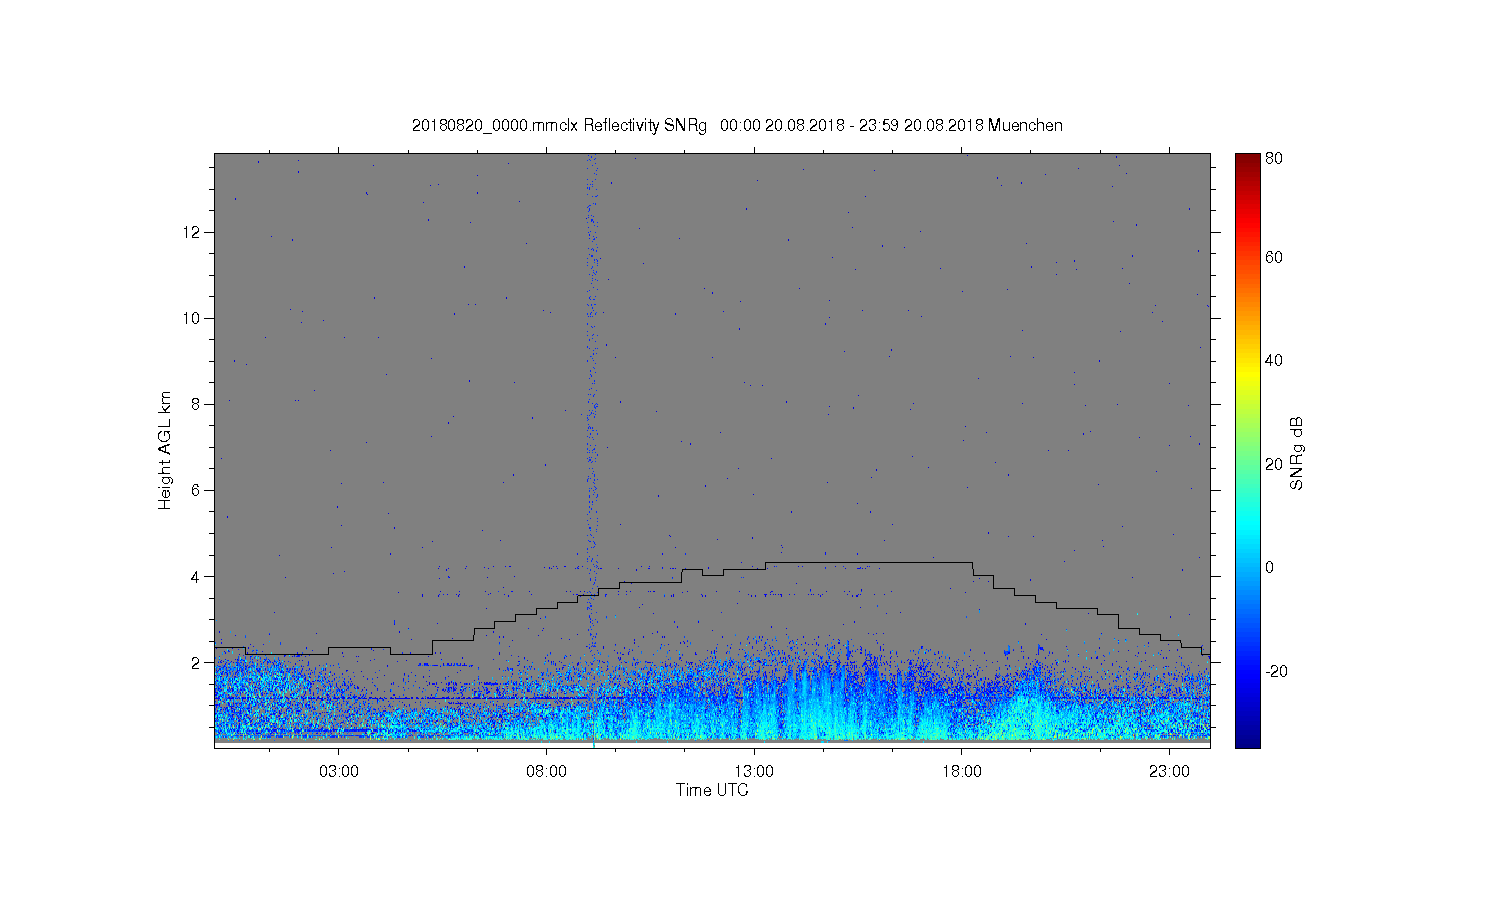Click the 4 km height tick label
This screenshot has height=900, width=1500.
(197, 576)
